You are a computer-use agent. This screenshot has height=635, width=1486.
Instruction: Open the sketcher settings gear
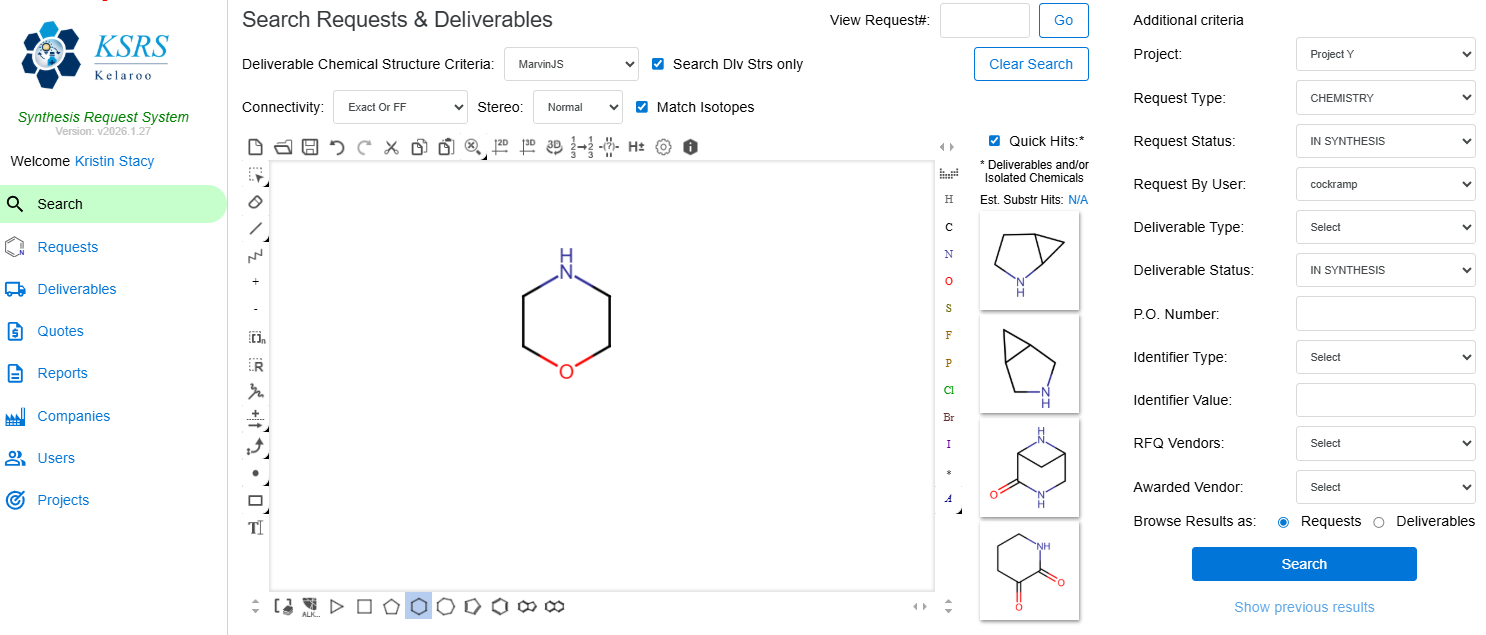pyautogui.click(x=663, y=147)
